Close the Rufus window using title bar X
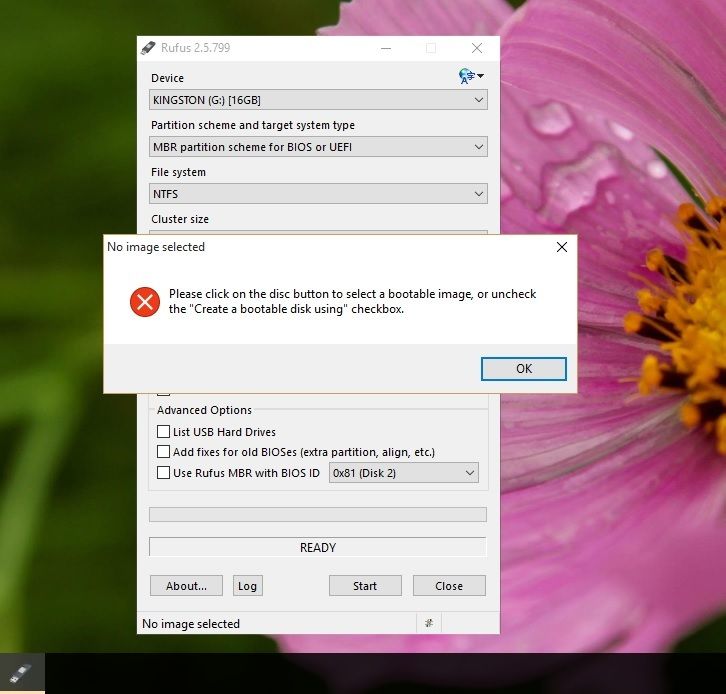726x694 pixels. (x=477, y=48)
